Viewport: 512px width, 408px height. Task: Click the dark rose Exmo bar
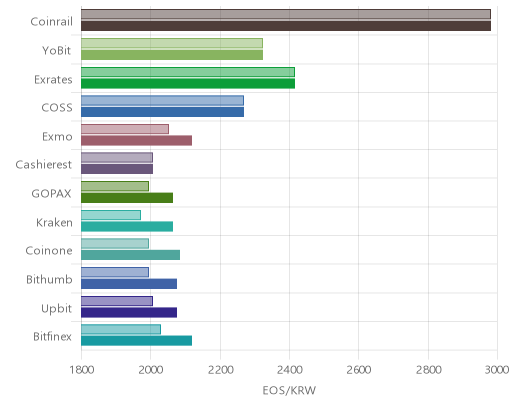coord(136,141)
